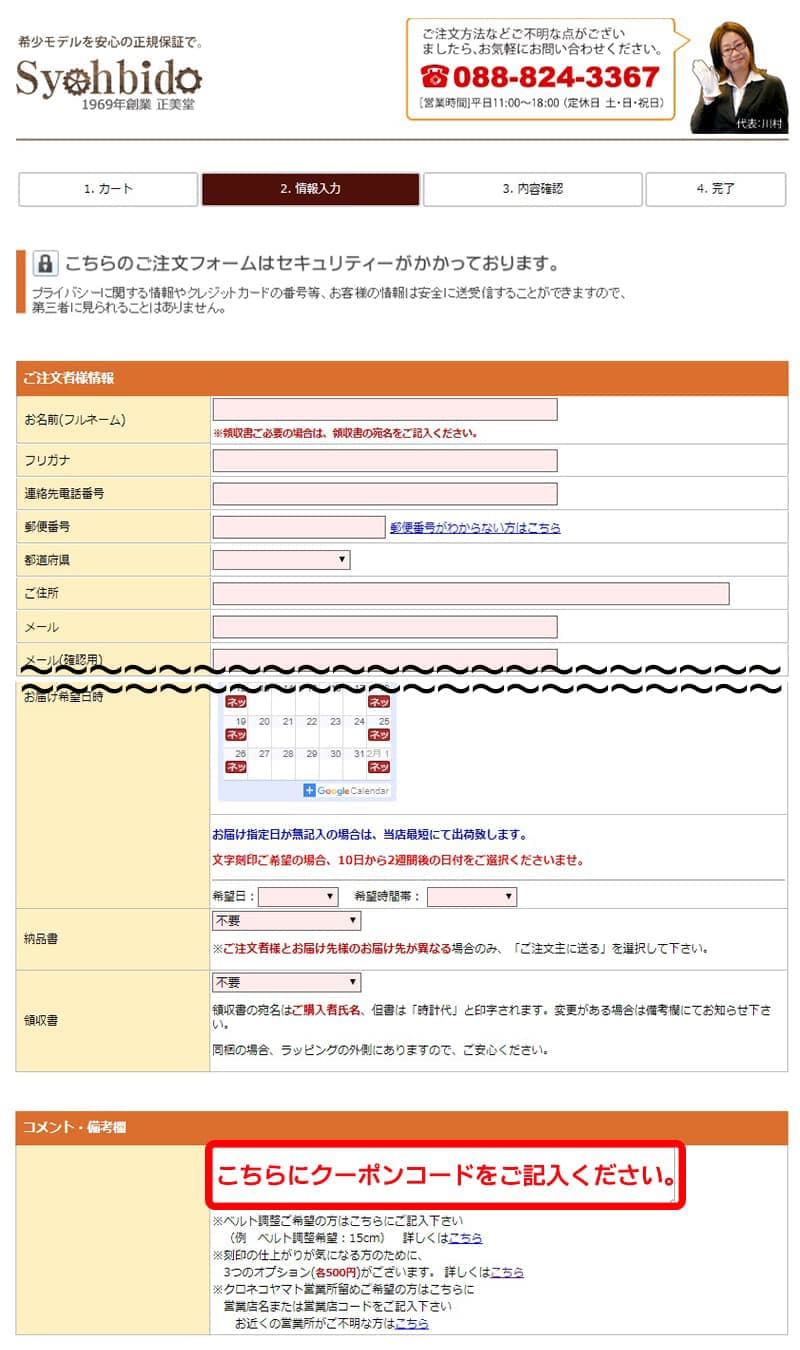The image size is (800, 1350).
Task: Open the 希望日 dropdown
Action: pos(299,897)
